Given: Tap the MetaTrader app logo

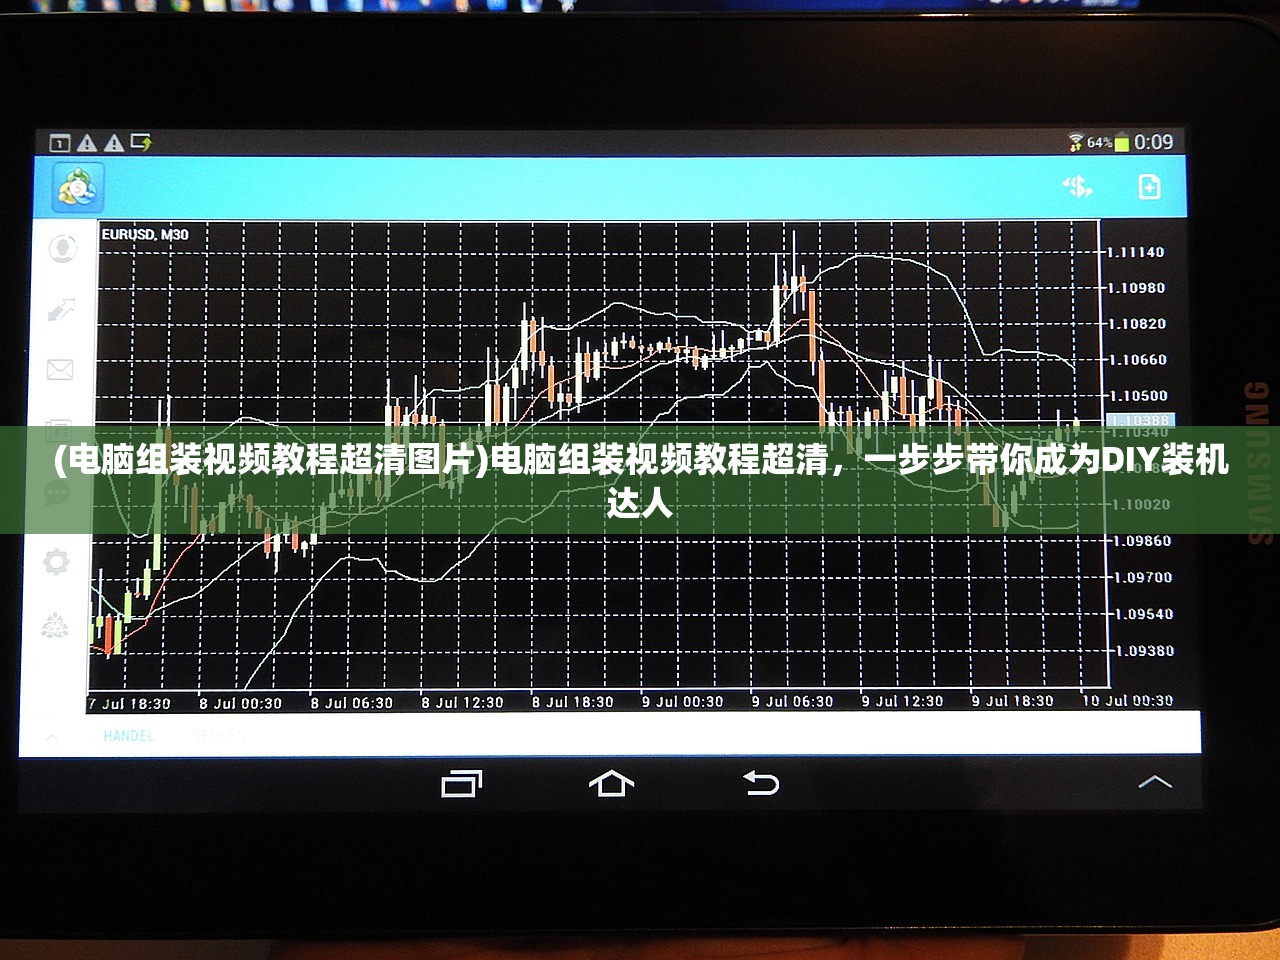Looking at the screenshot, I should [x=76, y=187].
